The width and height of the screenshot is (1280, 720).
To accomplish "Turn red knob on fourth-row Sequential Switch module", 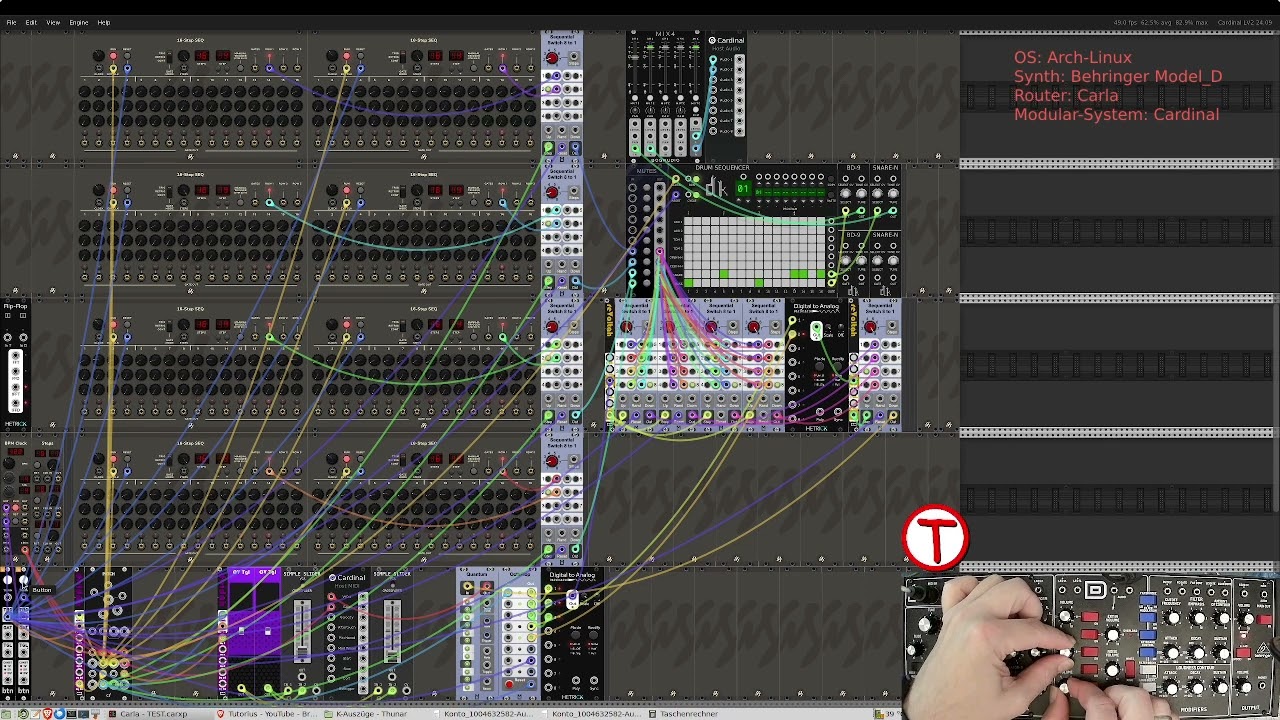I will coord(551,461).
